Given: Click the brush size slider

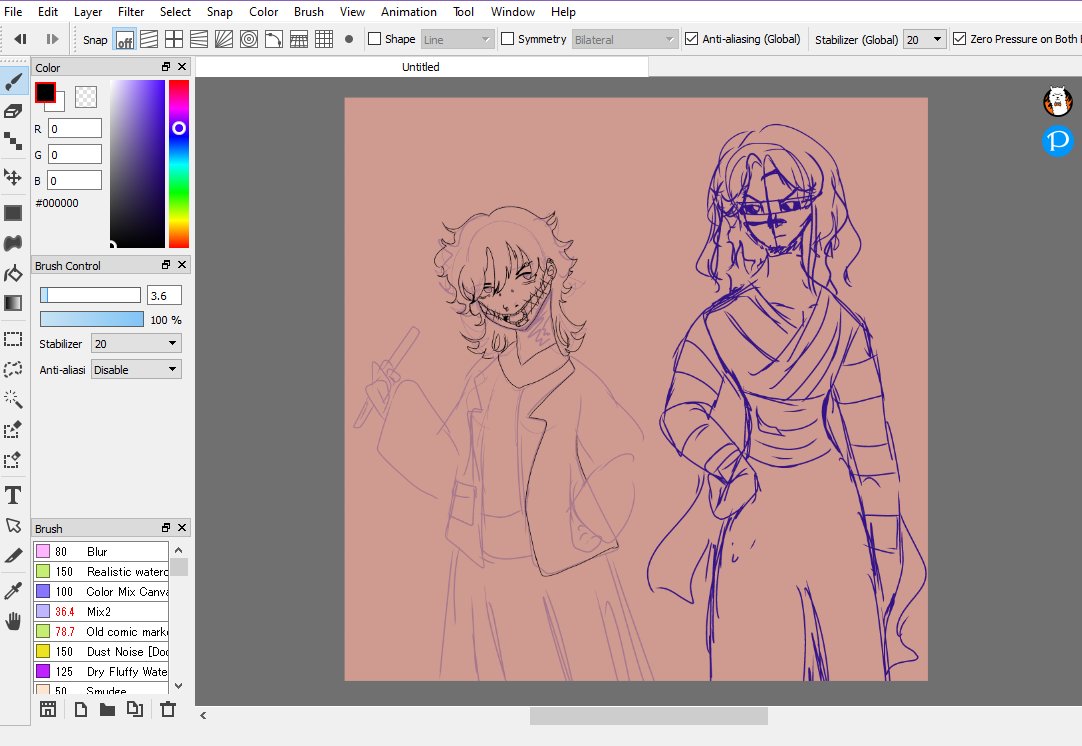Looking at the screenshot, I should (90, 295).
